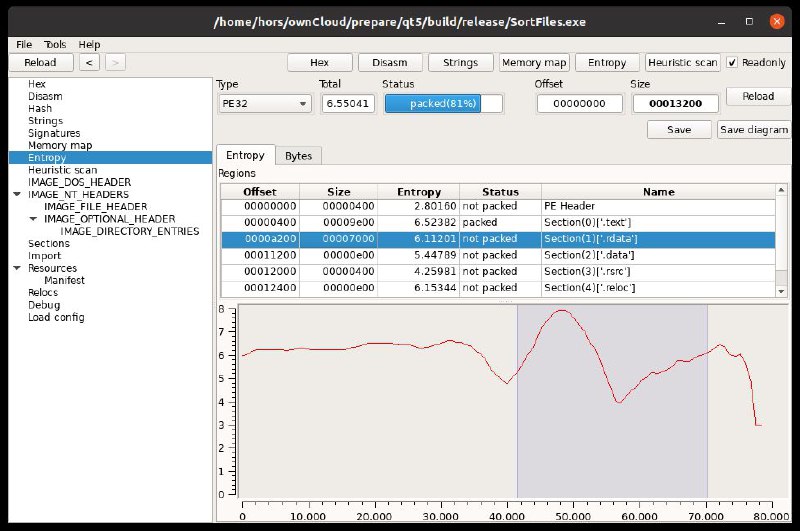Click the Strings toolbar button
The height and width of the screenshot is (531, 800).
(461, 63)
